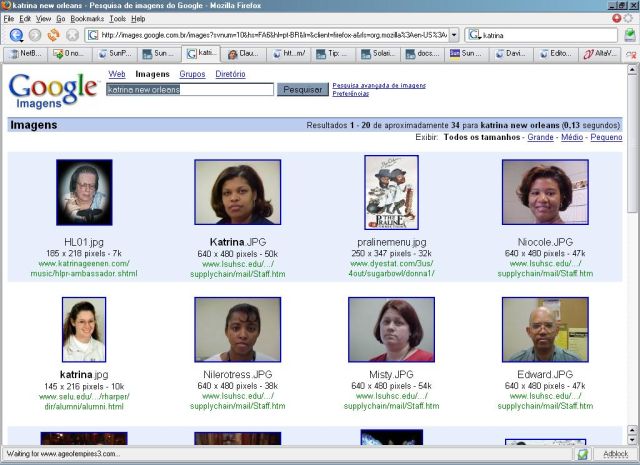Open the Go menu

tap(61, 19)
